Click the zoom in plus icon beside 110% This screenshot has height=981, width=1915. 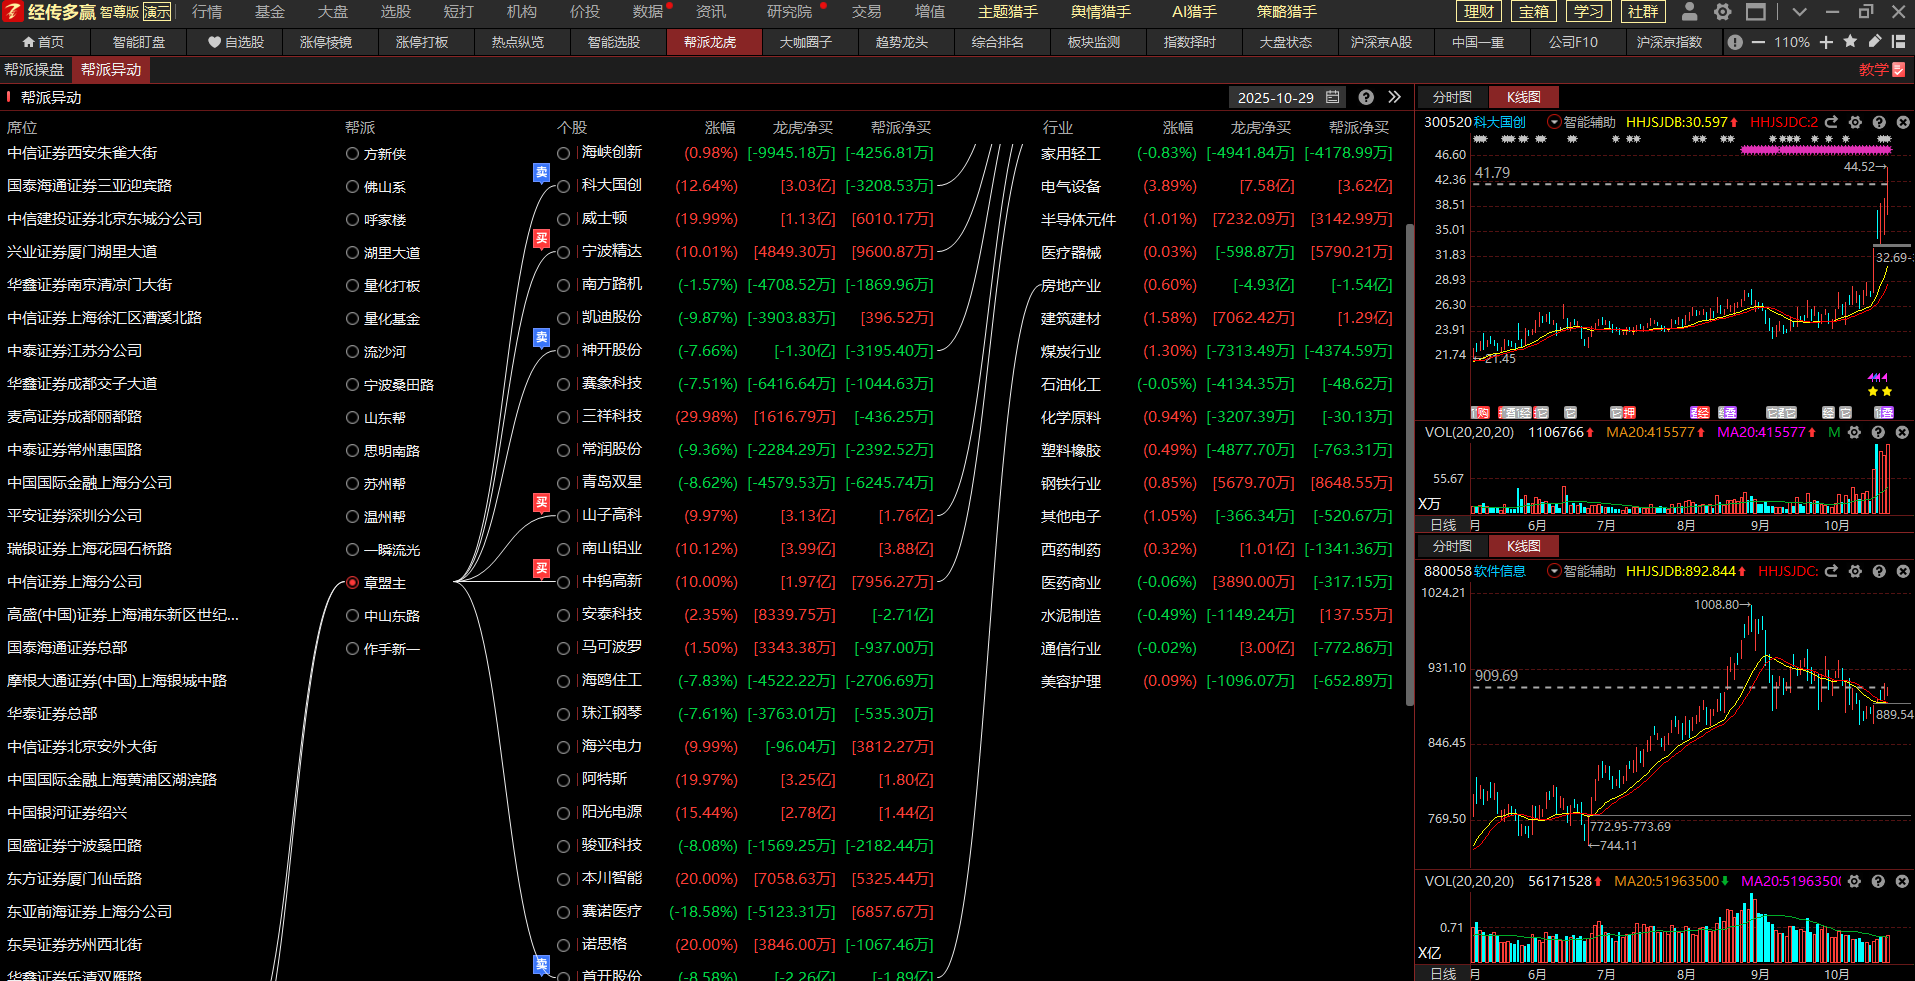[x=1826, y=42]
